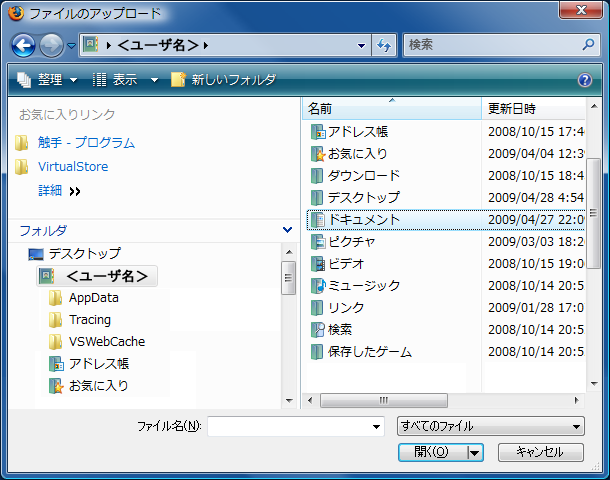Screen dimensions: 610x480
Task: Select お気に入り in the folder tree
Action: (x=98, y=385)
